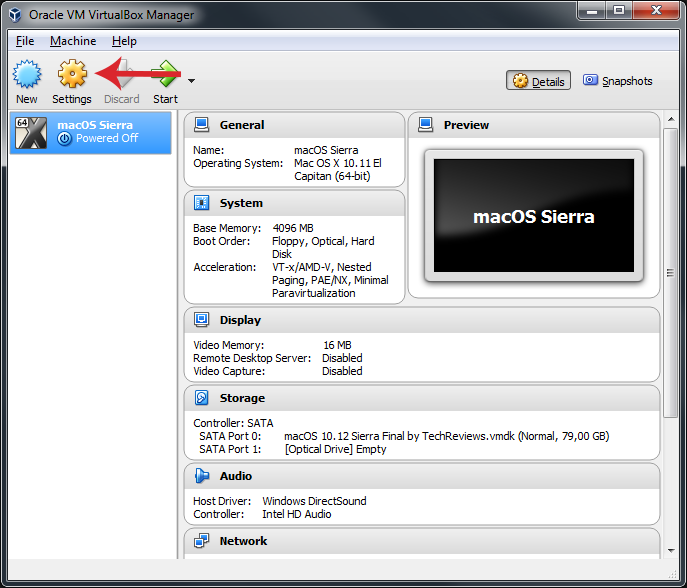Open the Display section header
The image size is (687, 588).
click(422, 320)
